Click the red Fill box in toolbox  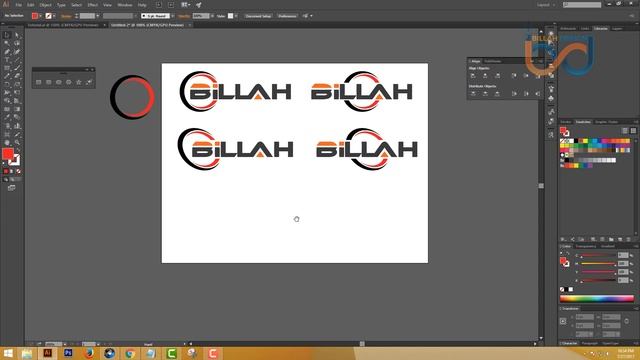7,154
